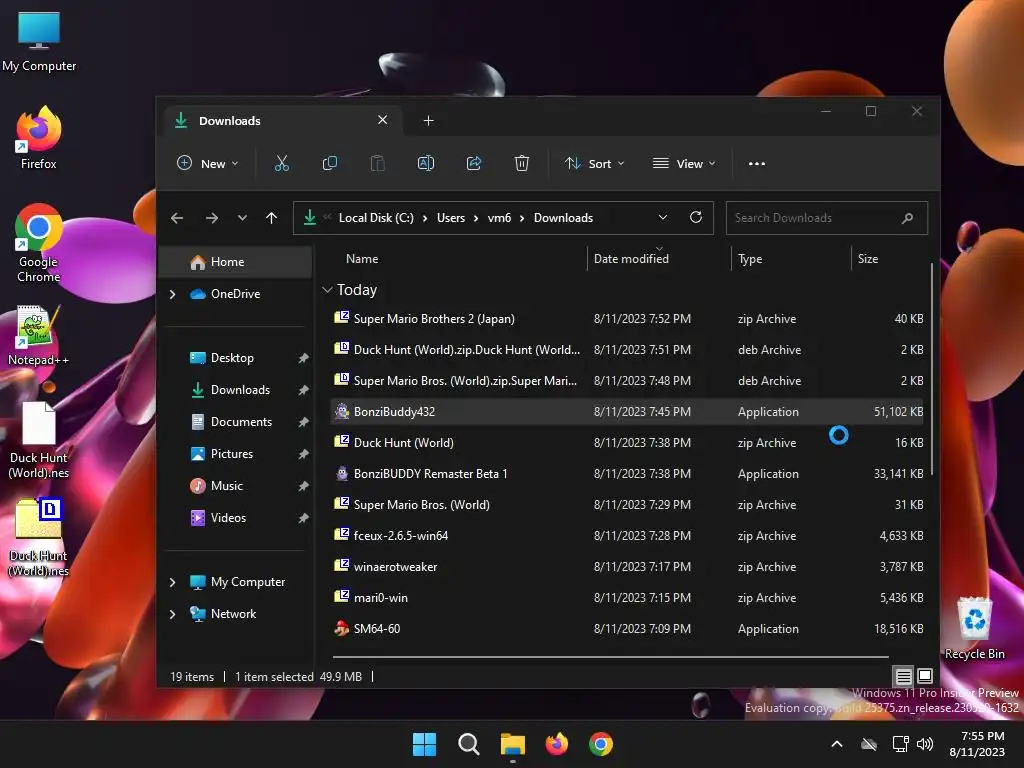
Task: Select fceux-2.6.5-win64 archive
Action: (627, 536)
